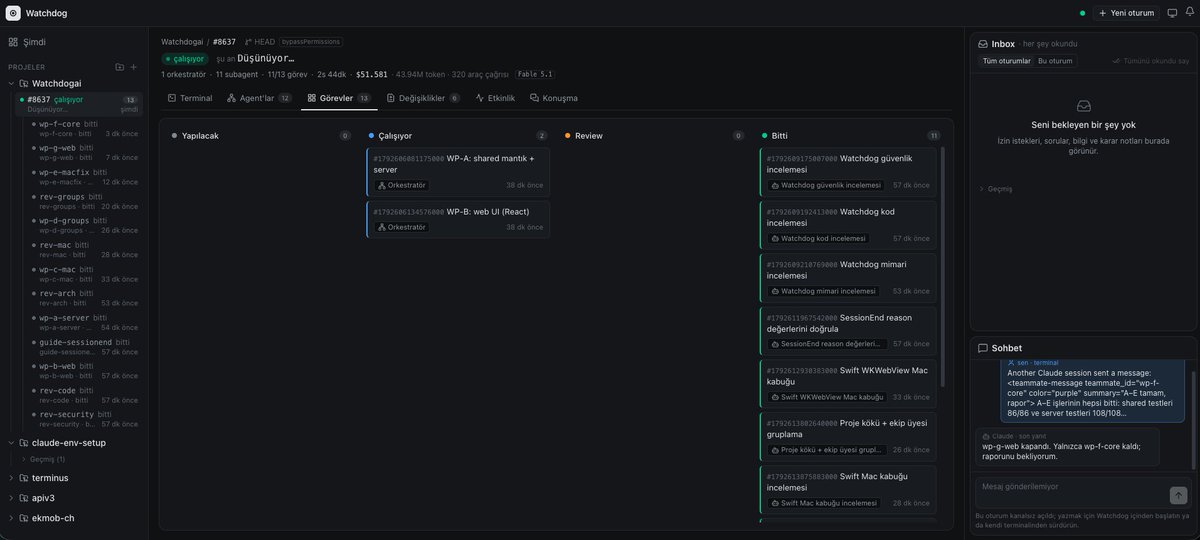Image resolution: width=1200 pixels, height=540 pixels.
Task: Open notifications bell icon
Action: [x=1190, y=13]
